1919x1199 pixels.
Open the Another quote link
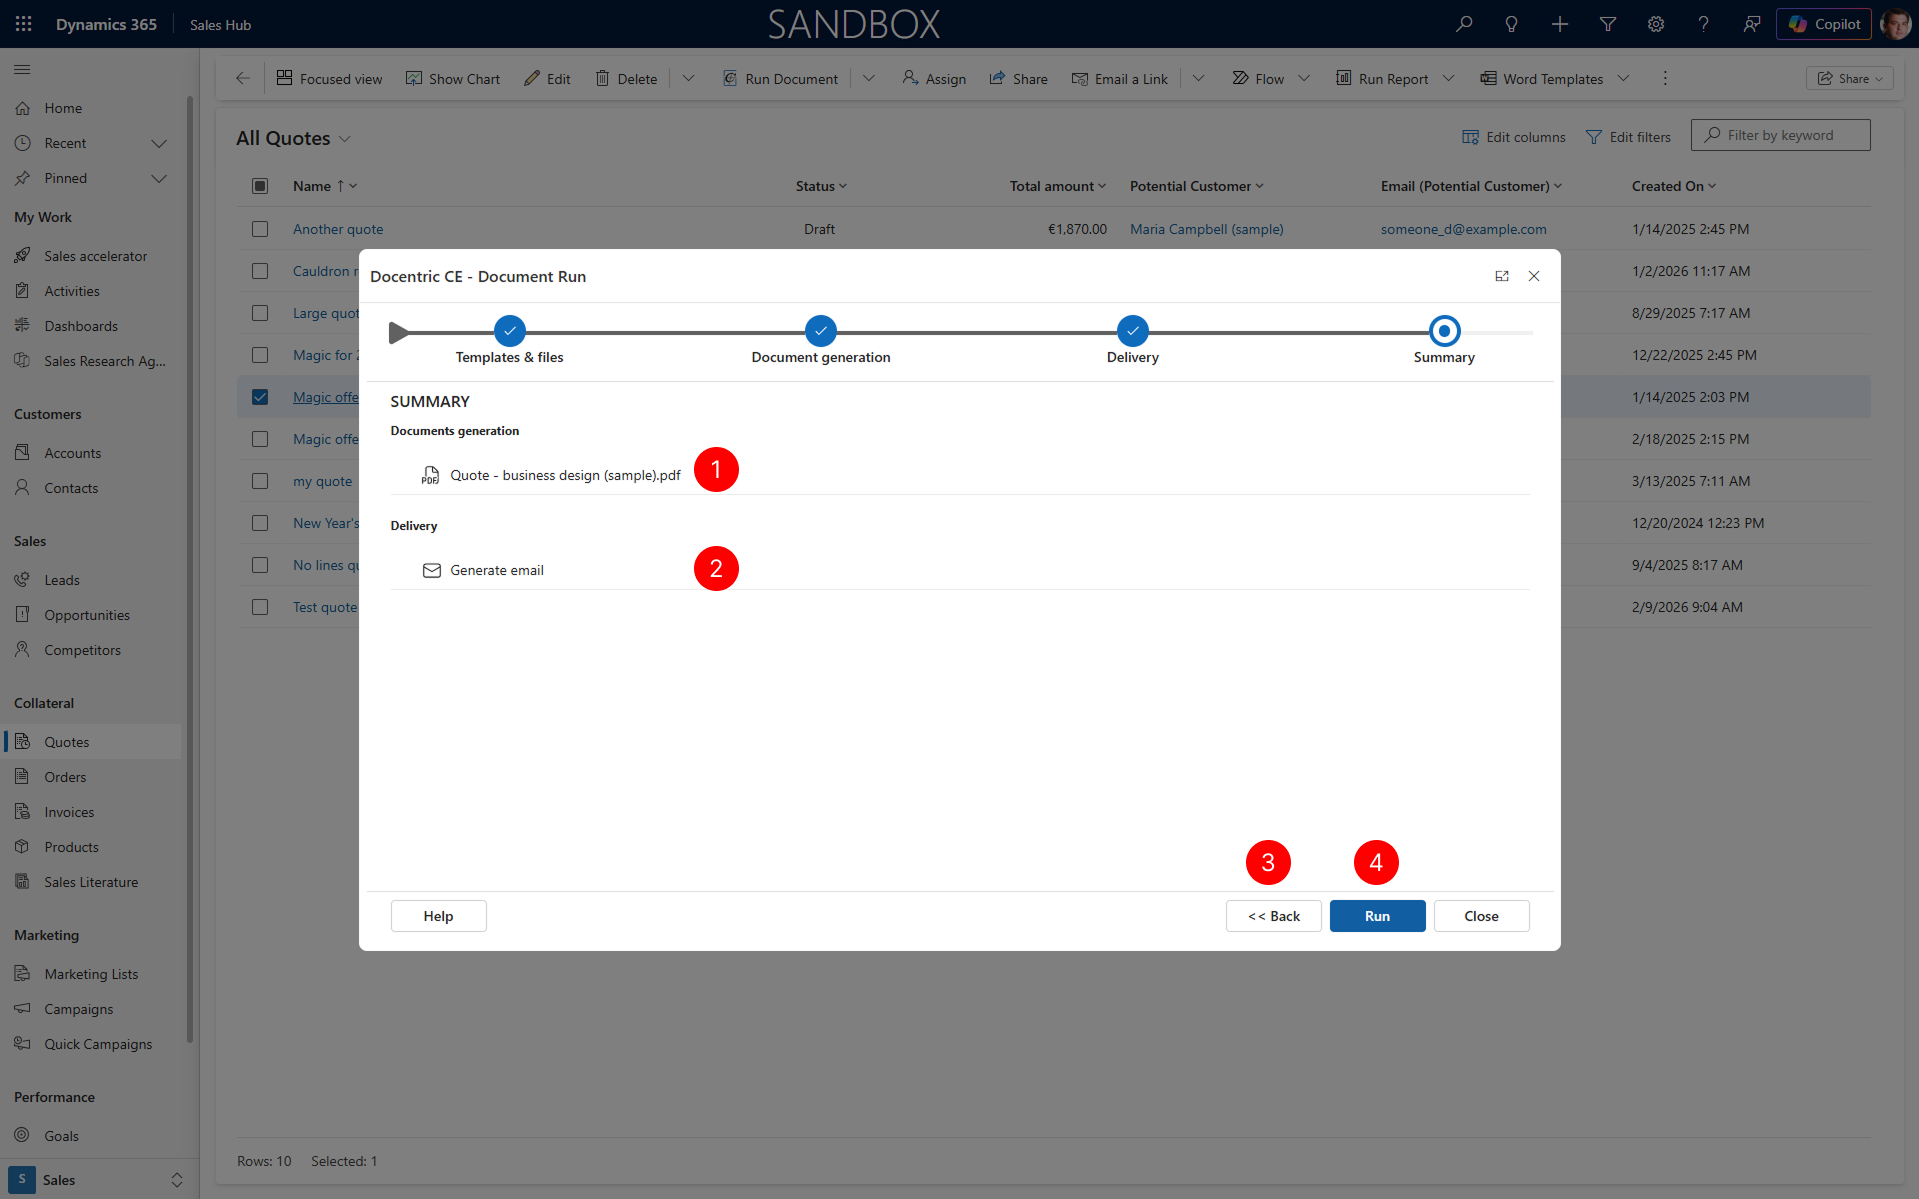338,229
